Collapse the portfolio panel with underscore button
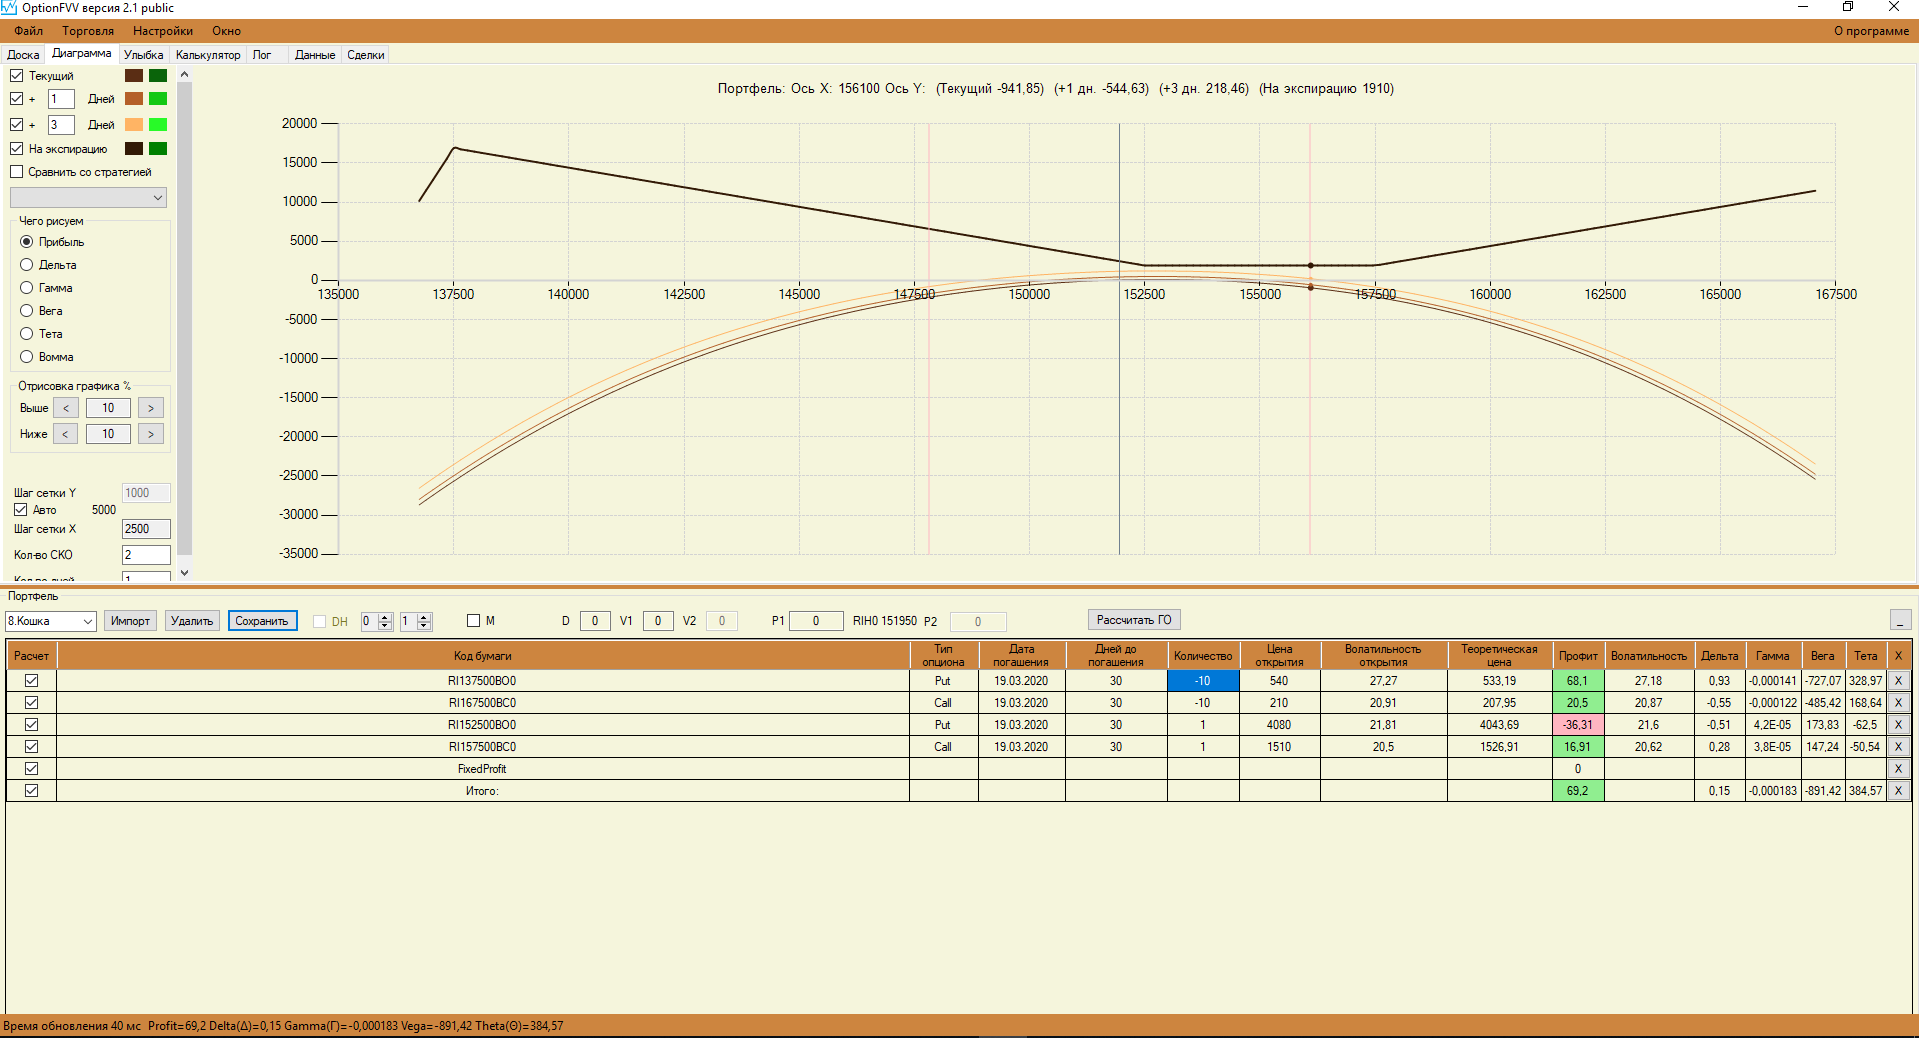 (1901, 620)
